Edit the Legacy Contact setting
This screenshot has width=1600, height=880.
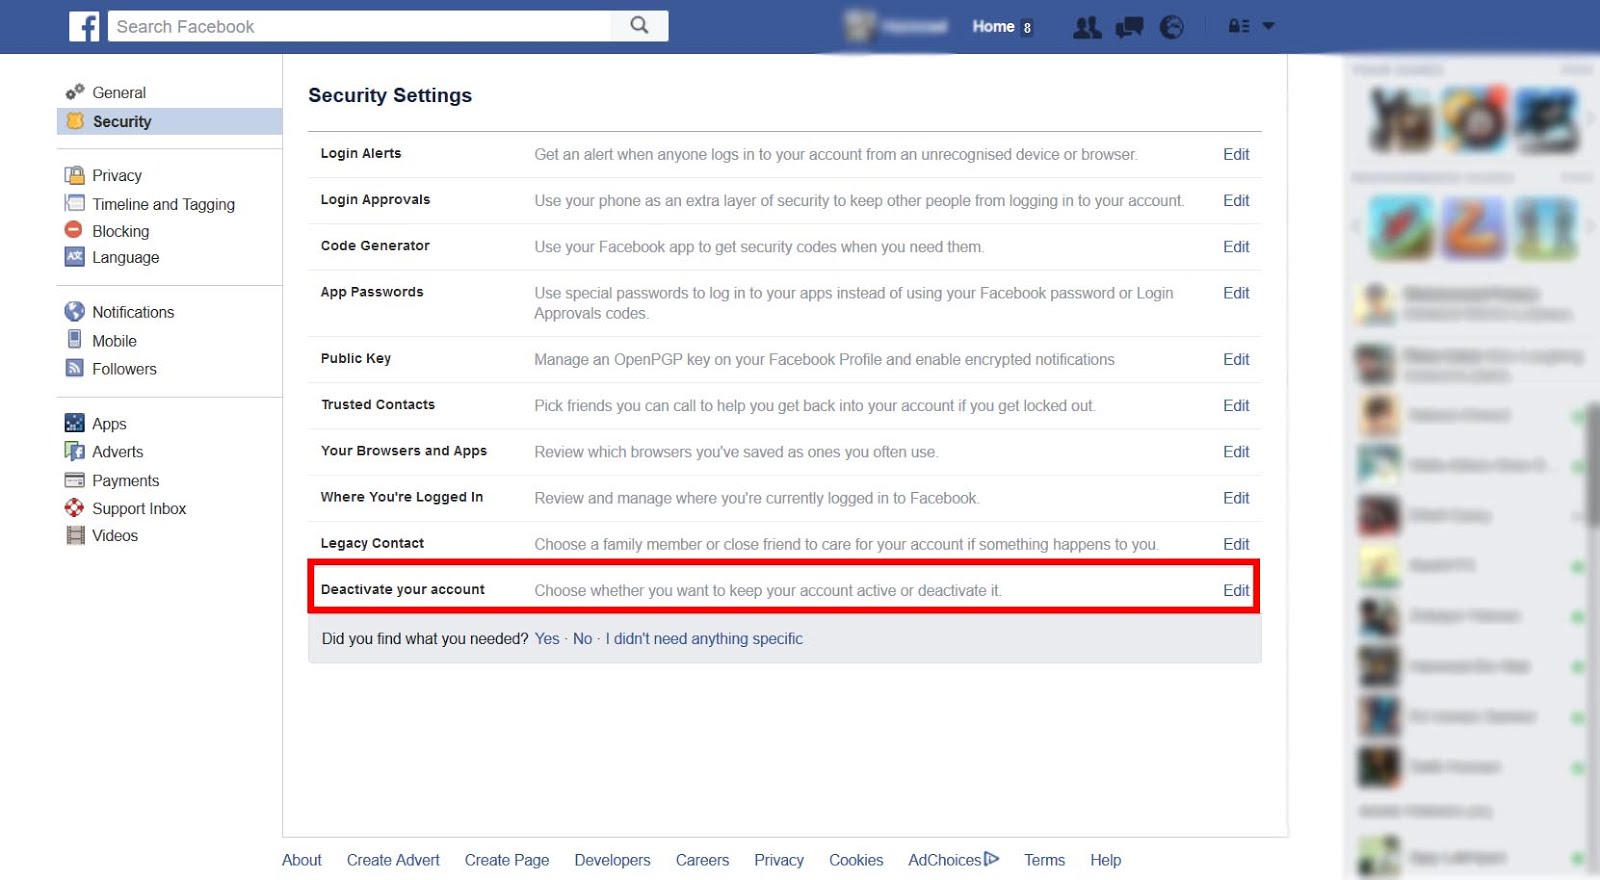[x=1236, y=544]
